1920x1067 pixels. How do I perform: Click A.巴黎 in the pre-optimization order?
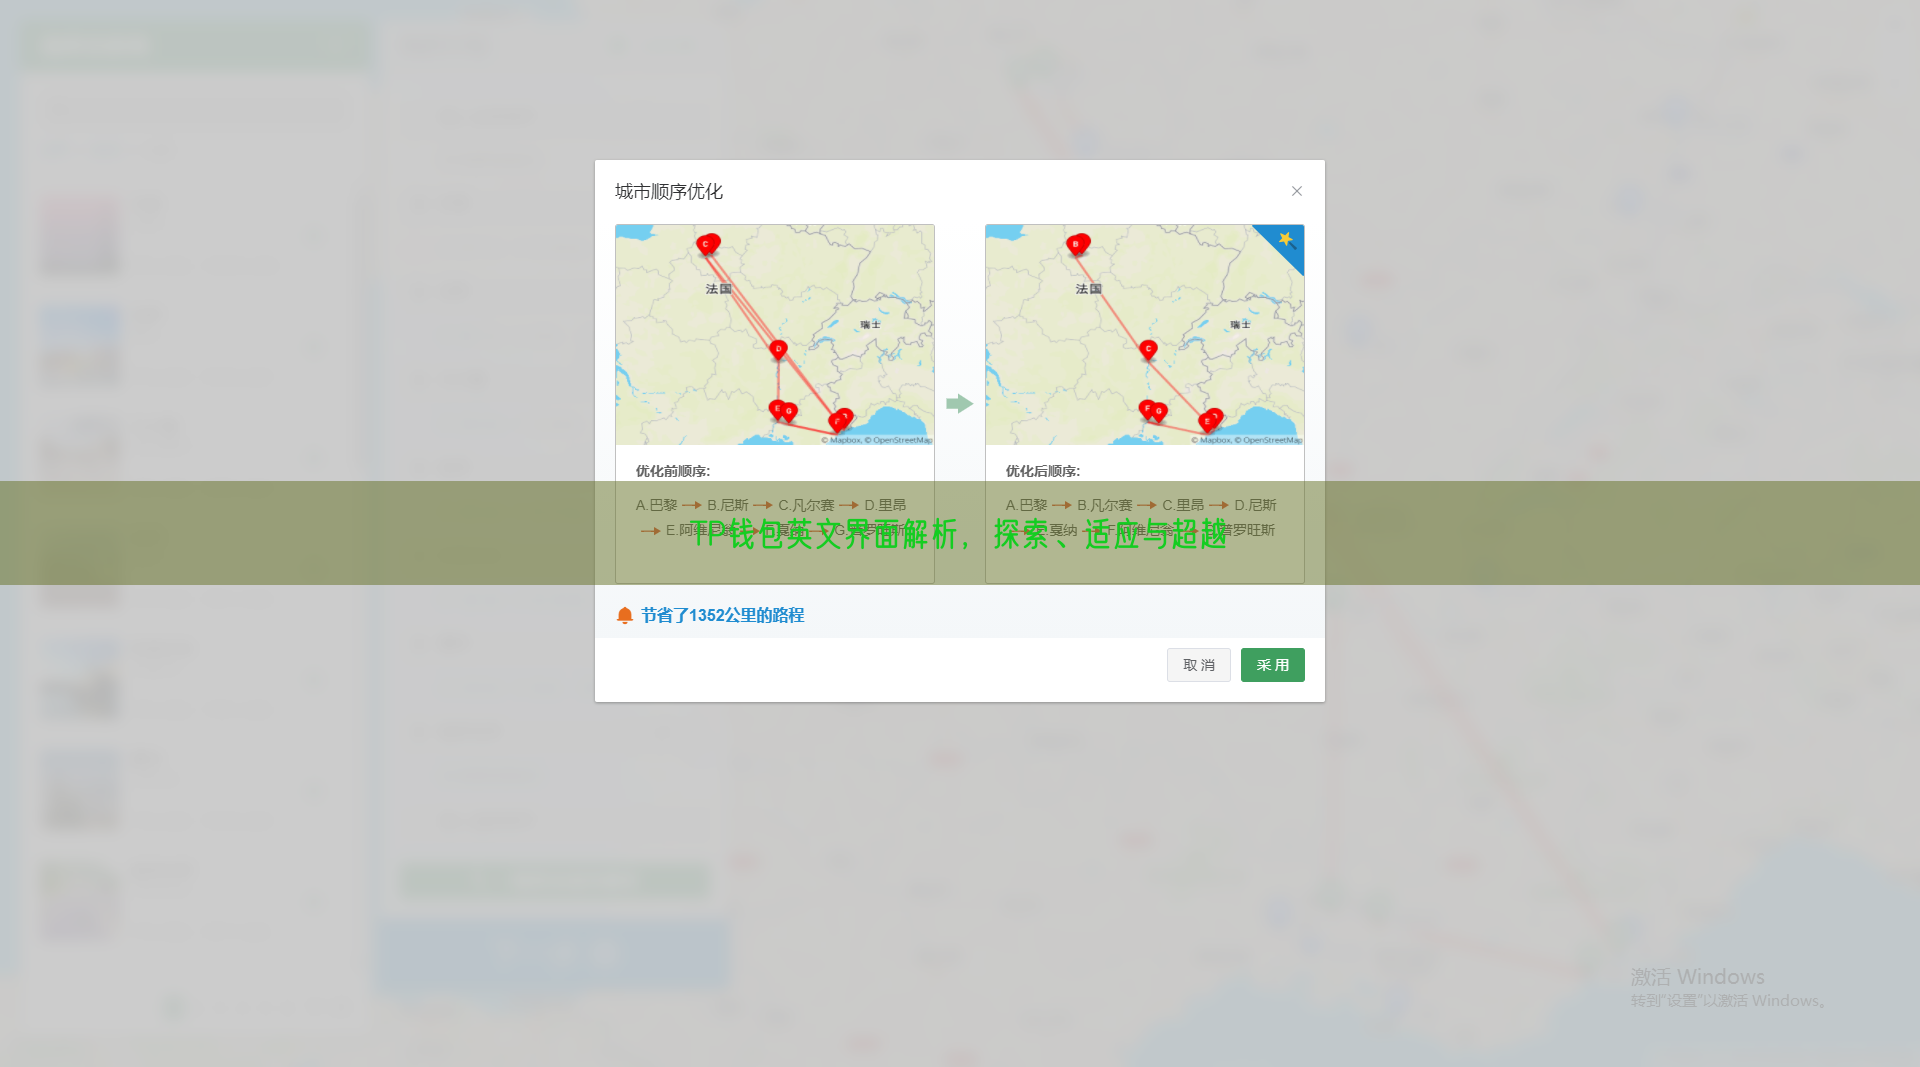(656, 505)
